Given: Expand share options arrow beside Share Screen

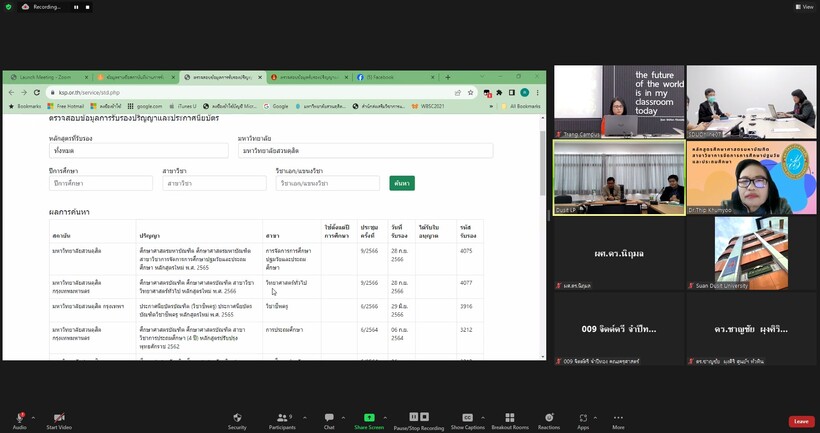Looking at the screenshot, I should pos(385,418).
